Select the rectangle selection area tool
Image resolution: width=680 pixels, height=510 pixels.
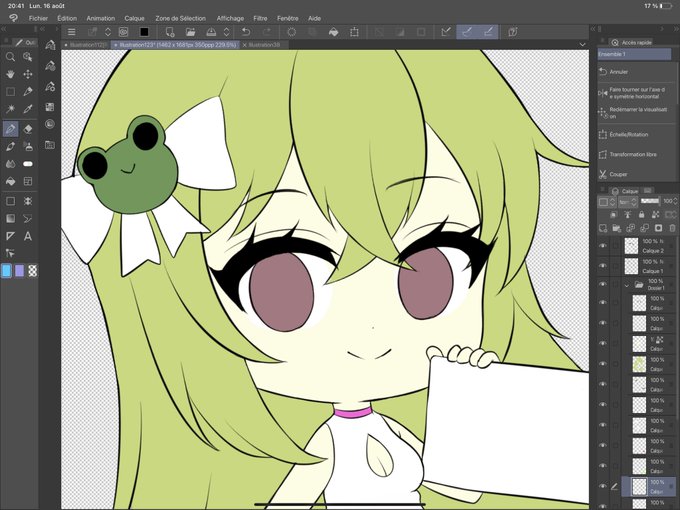tap(10, 92)
